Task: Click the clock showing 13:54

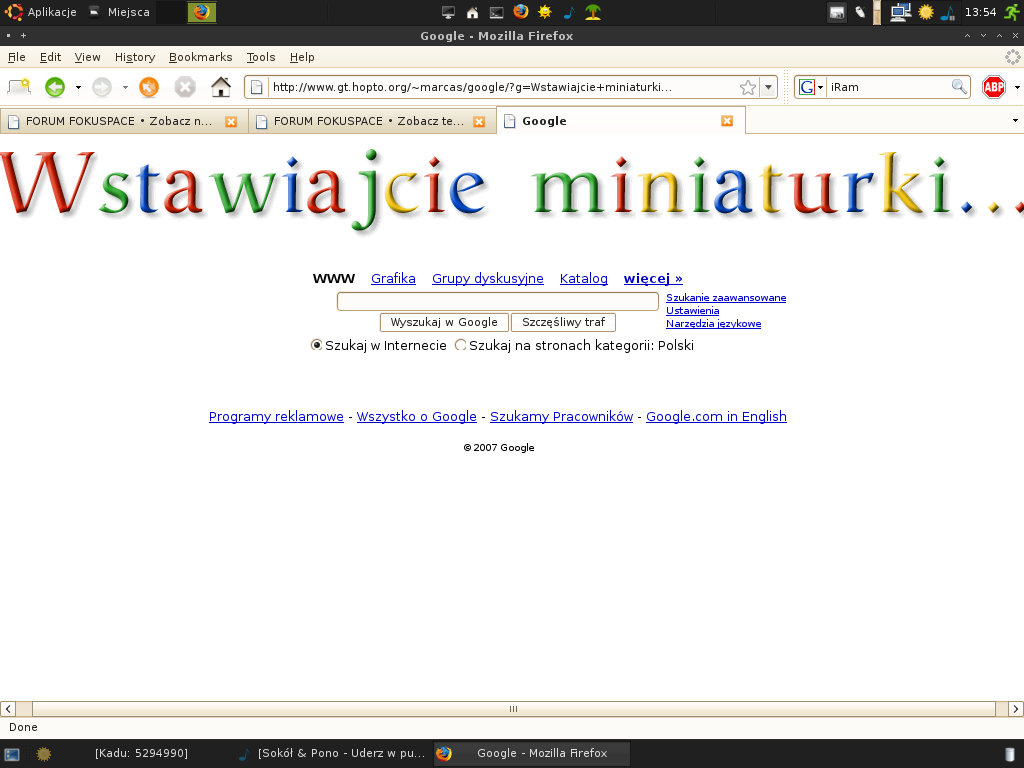Action: point(980,12)
